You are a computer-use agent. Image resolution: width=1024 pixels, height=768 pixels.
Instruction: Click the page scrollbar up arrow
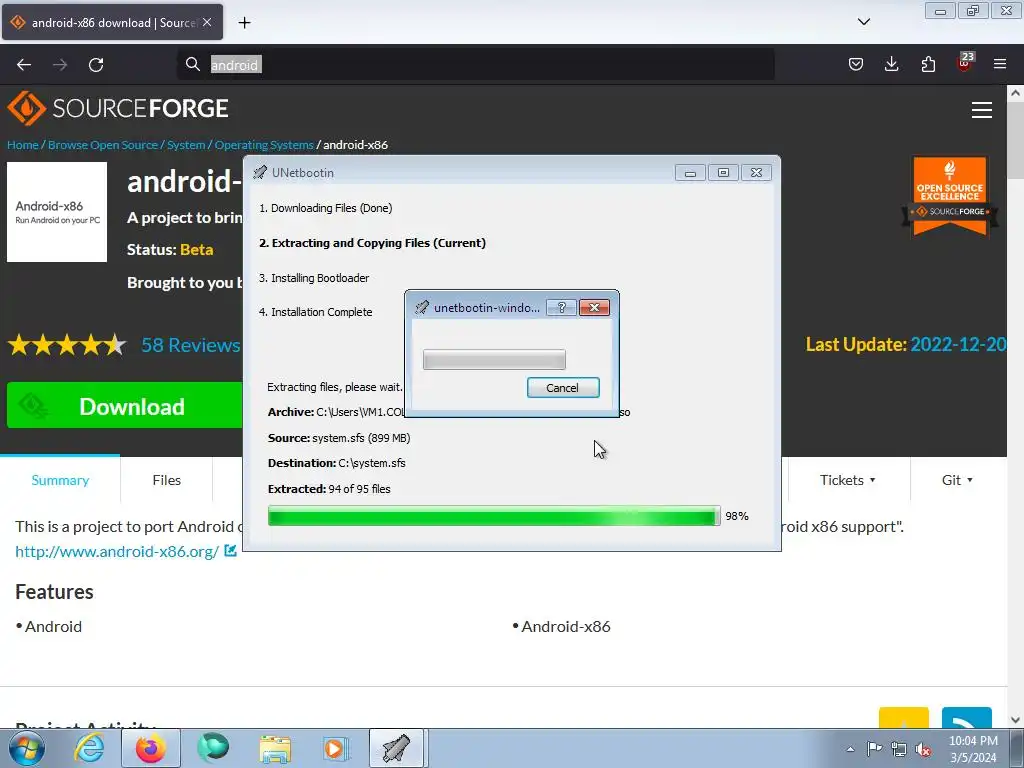(1016, 93)
